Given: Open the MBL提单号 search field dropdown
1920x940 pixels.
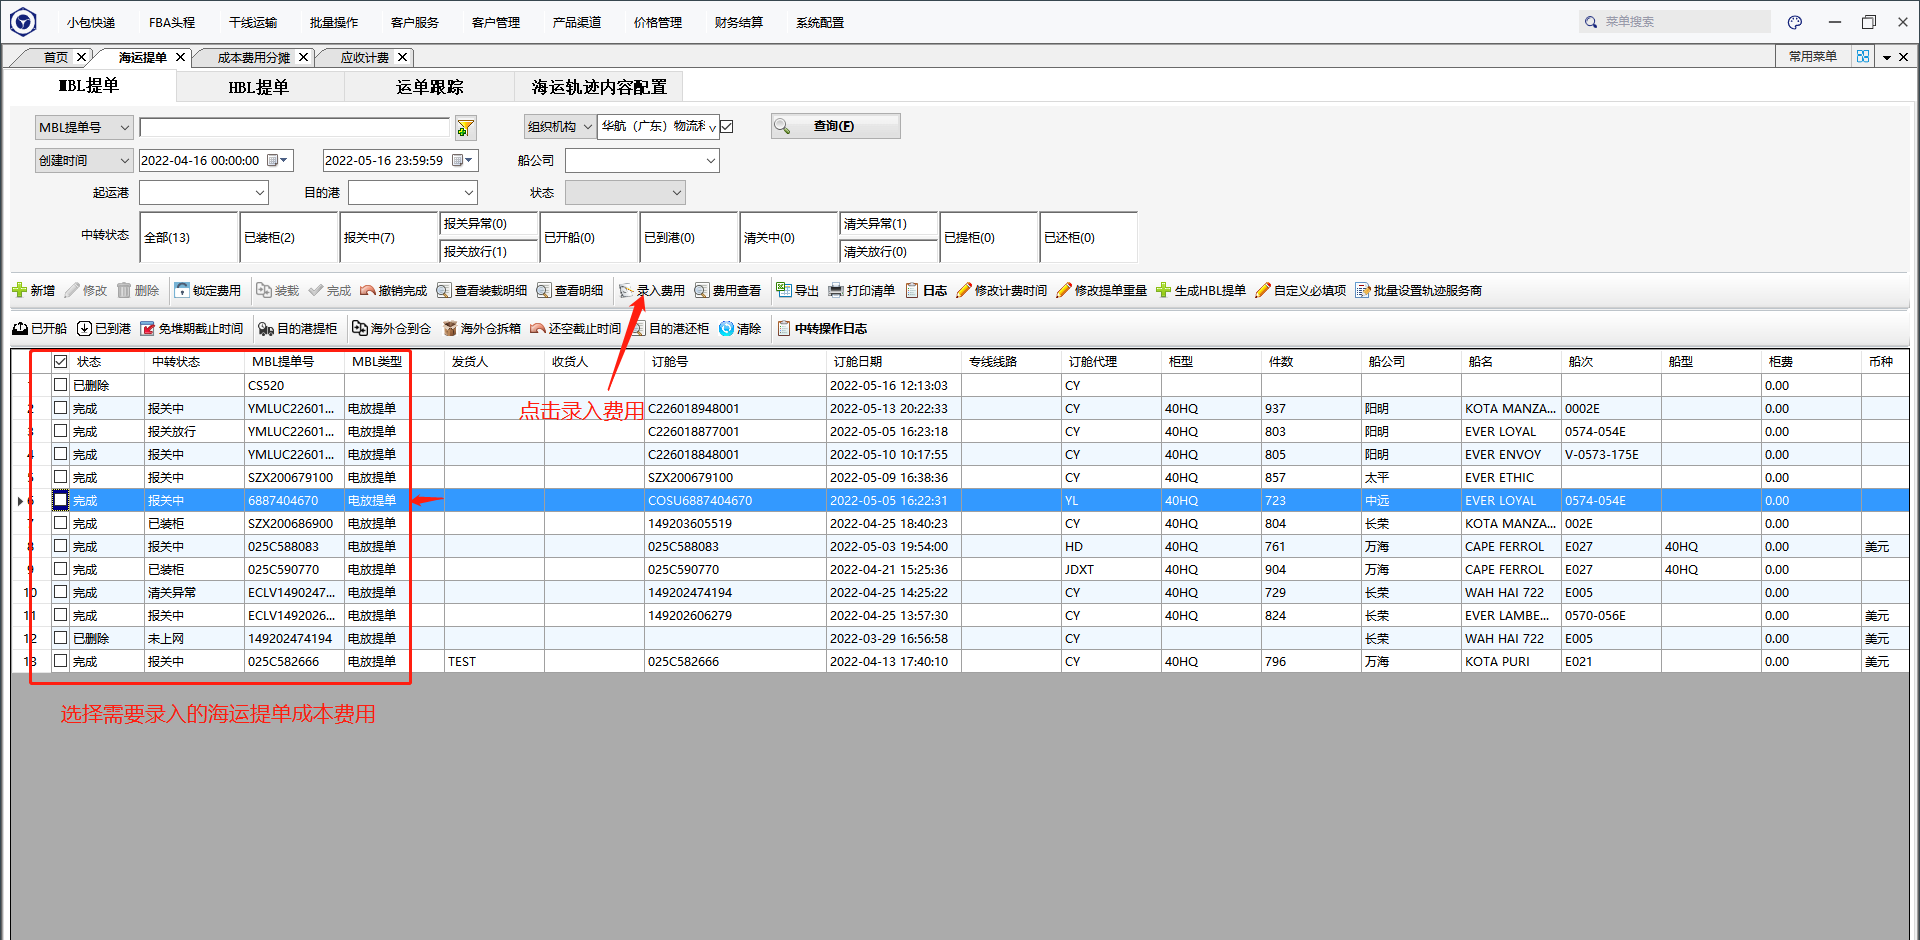Looking at the screenshot, I should tap(84, 127).
